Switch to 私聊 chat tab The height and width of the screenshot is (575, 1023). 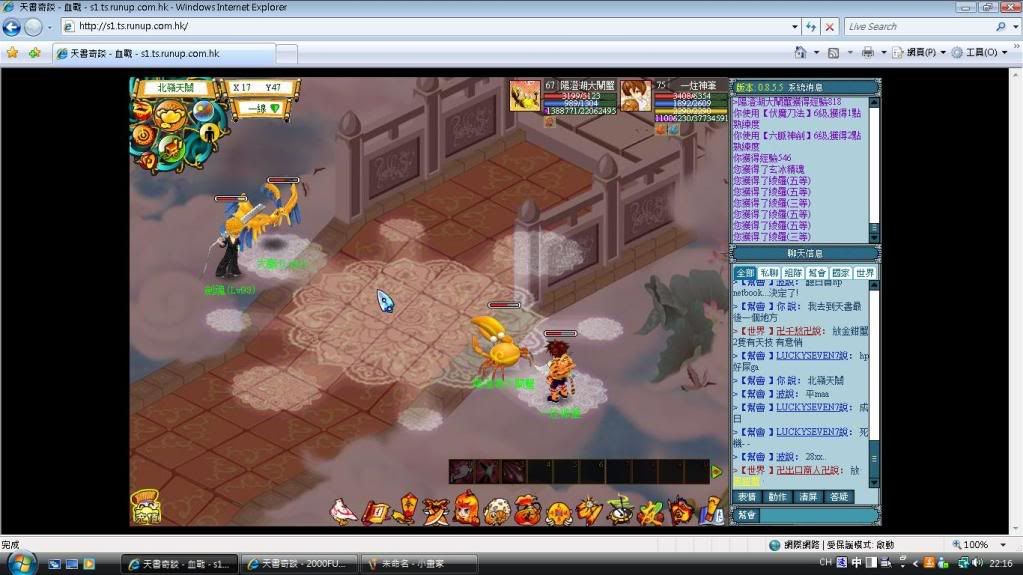click(768, 273)
